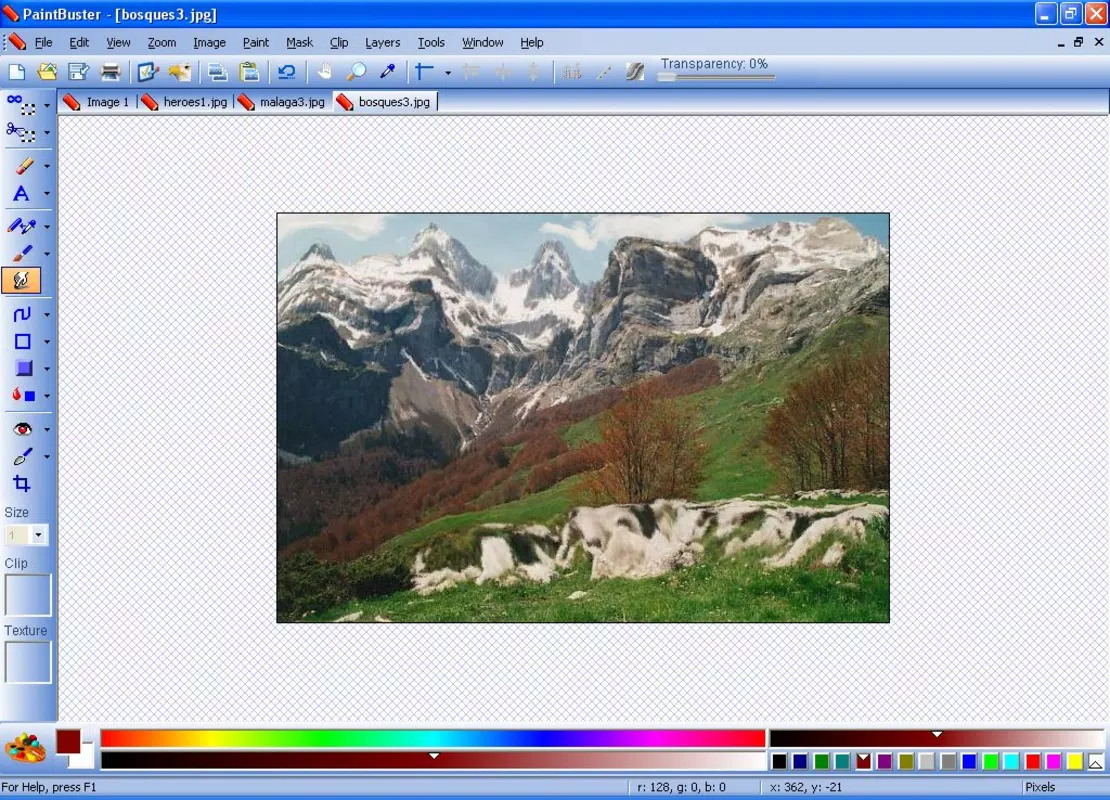1110x800 pixels.
Task: Select the scissors cut-selection tool
Action: point(21,132)
